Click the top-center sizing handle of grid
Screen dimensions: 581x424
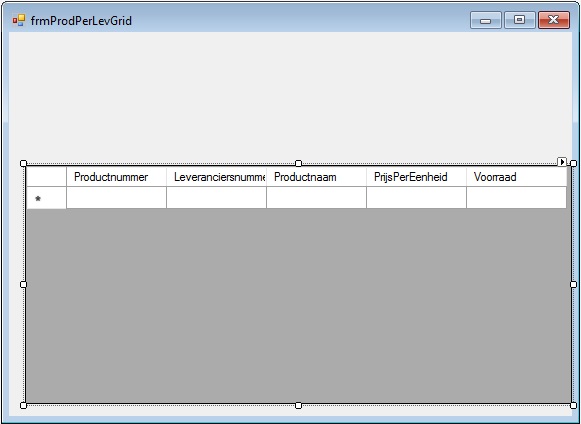pos(298,163)
